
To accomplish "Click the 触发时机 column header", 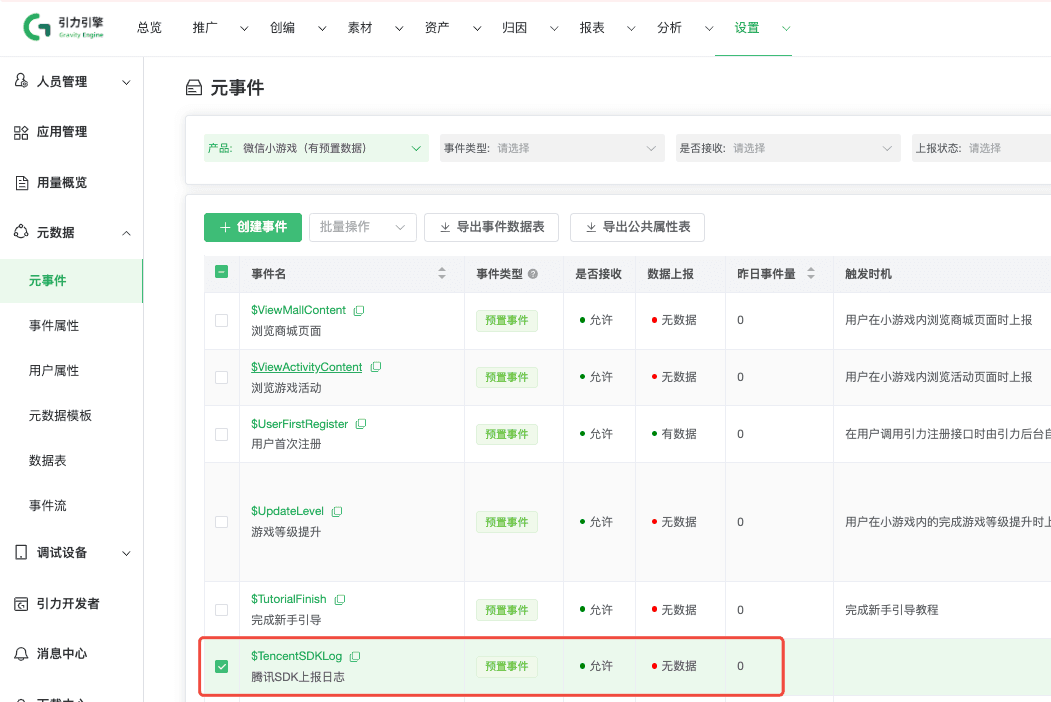I will (868, 274).
